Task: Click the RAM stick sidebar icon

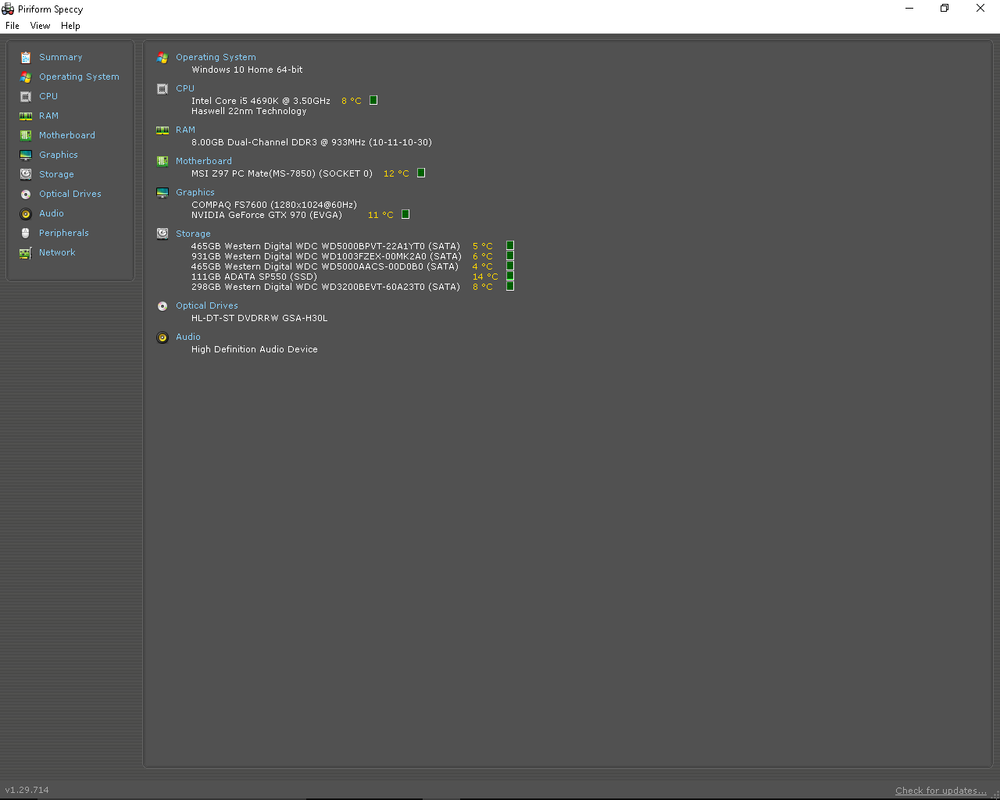Action: pyautogui.click(x=26, y=116)
